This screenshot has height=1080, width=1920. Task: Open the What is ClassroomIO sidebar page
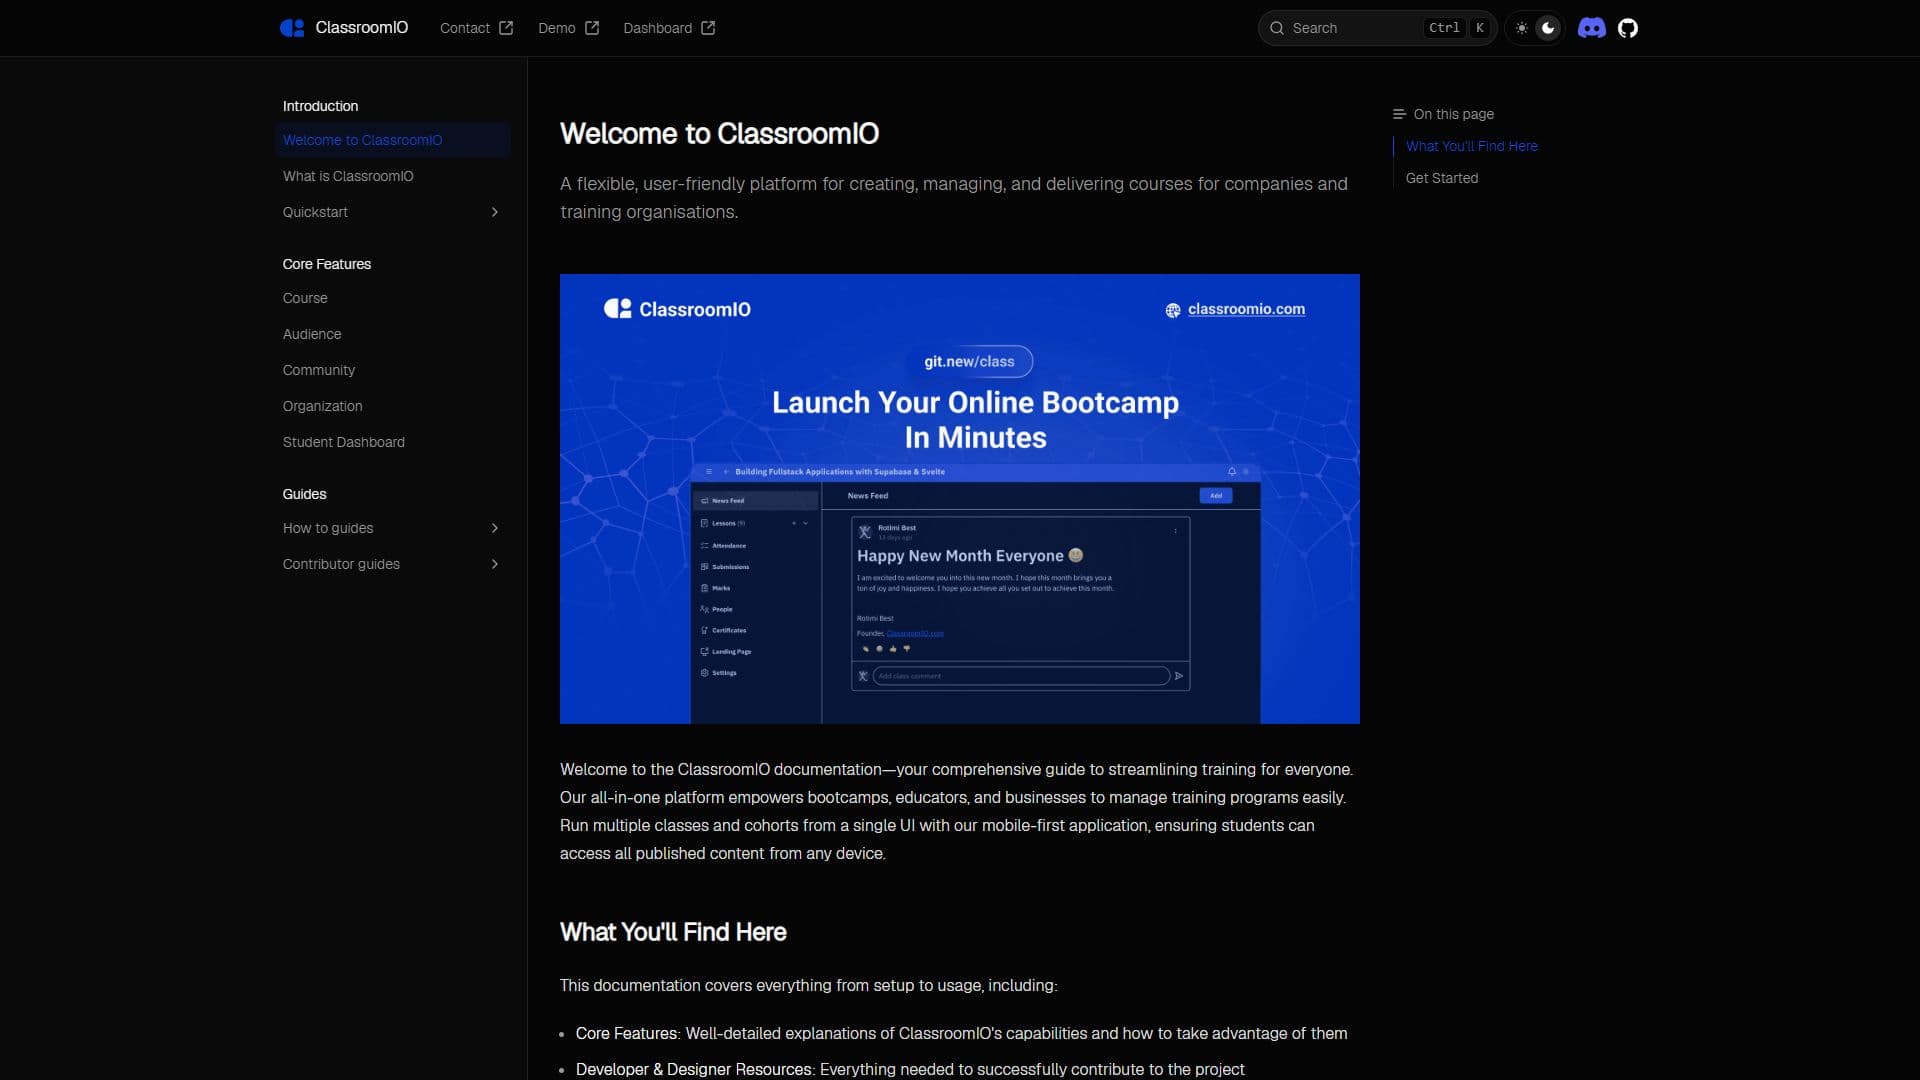pyautogui.click(x=392, y=176)
